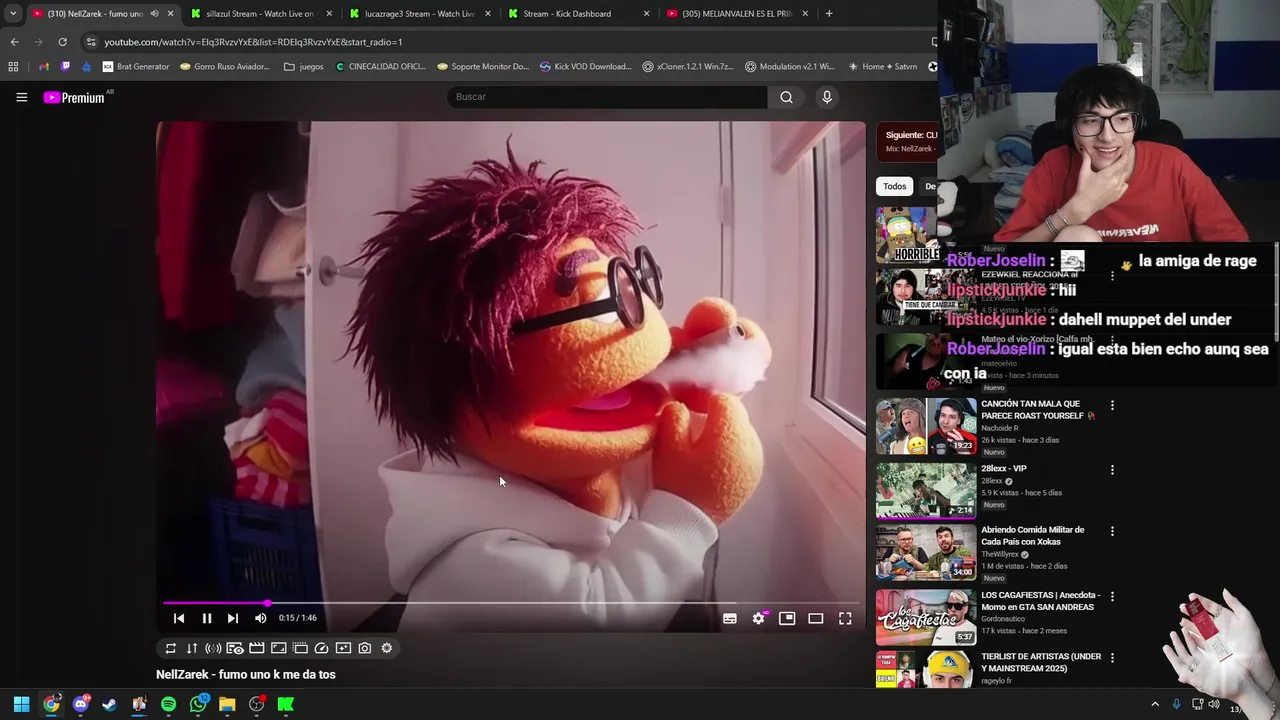Seek along the video progress bar
This screenshot has height=720, width=1280.
pyautogui.click(x=510, y=603)
